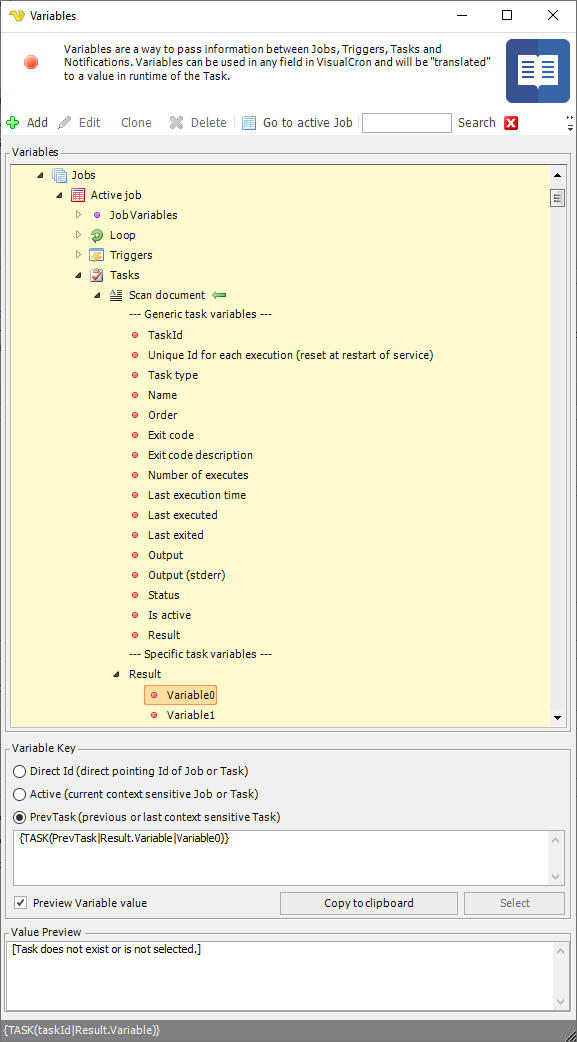Viewport: 577px width, 1042px height.
Task: Click the Loop green arrows icon
Action: tap(97, 235)
